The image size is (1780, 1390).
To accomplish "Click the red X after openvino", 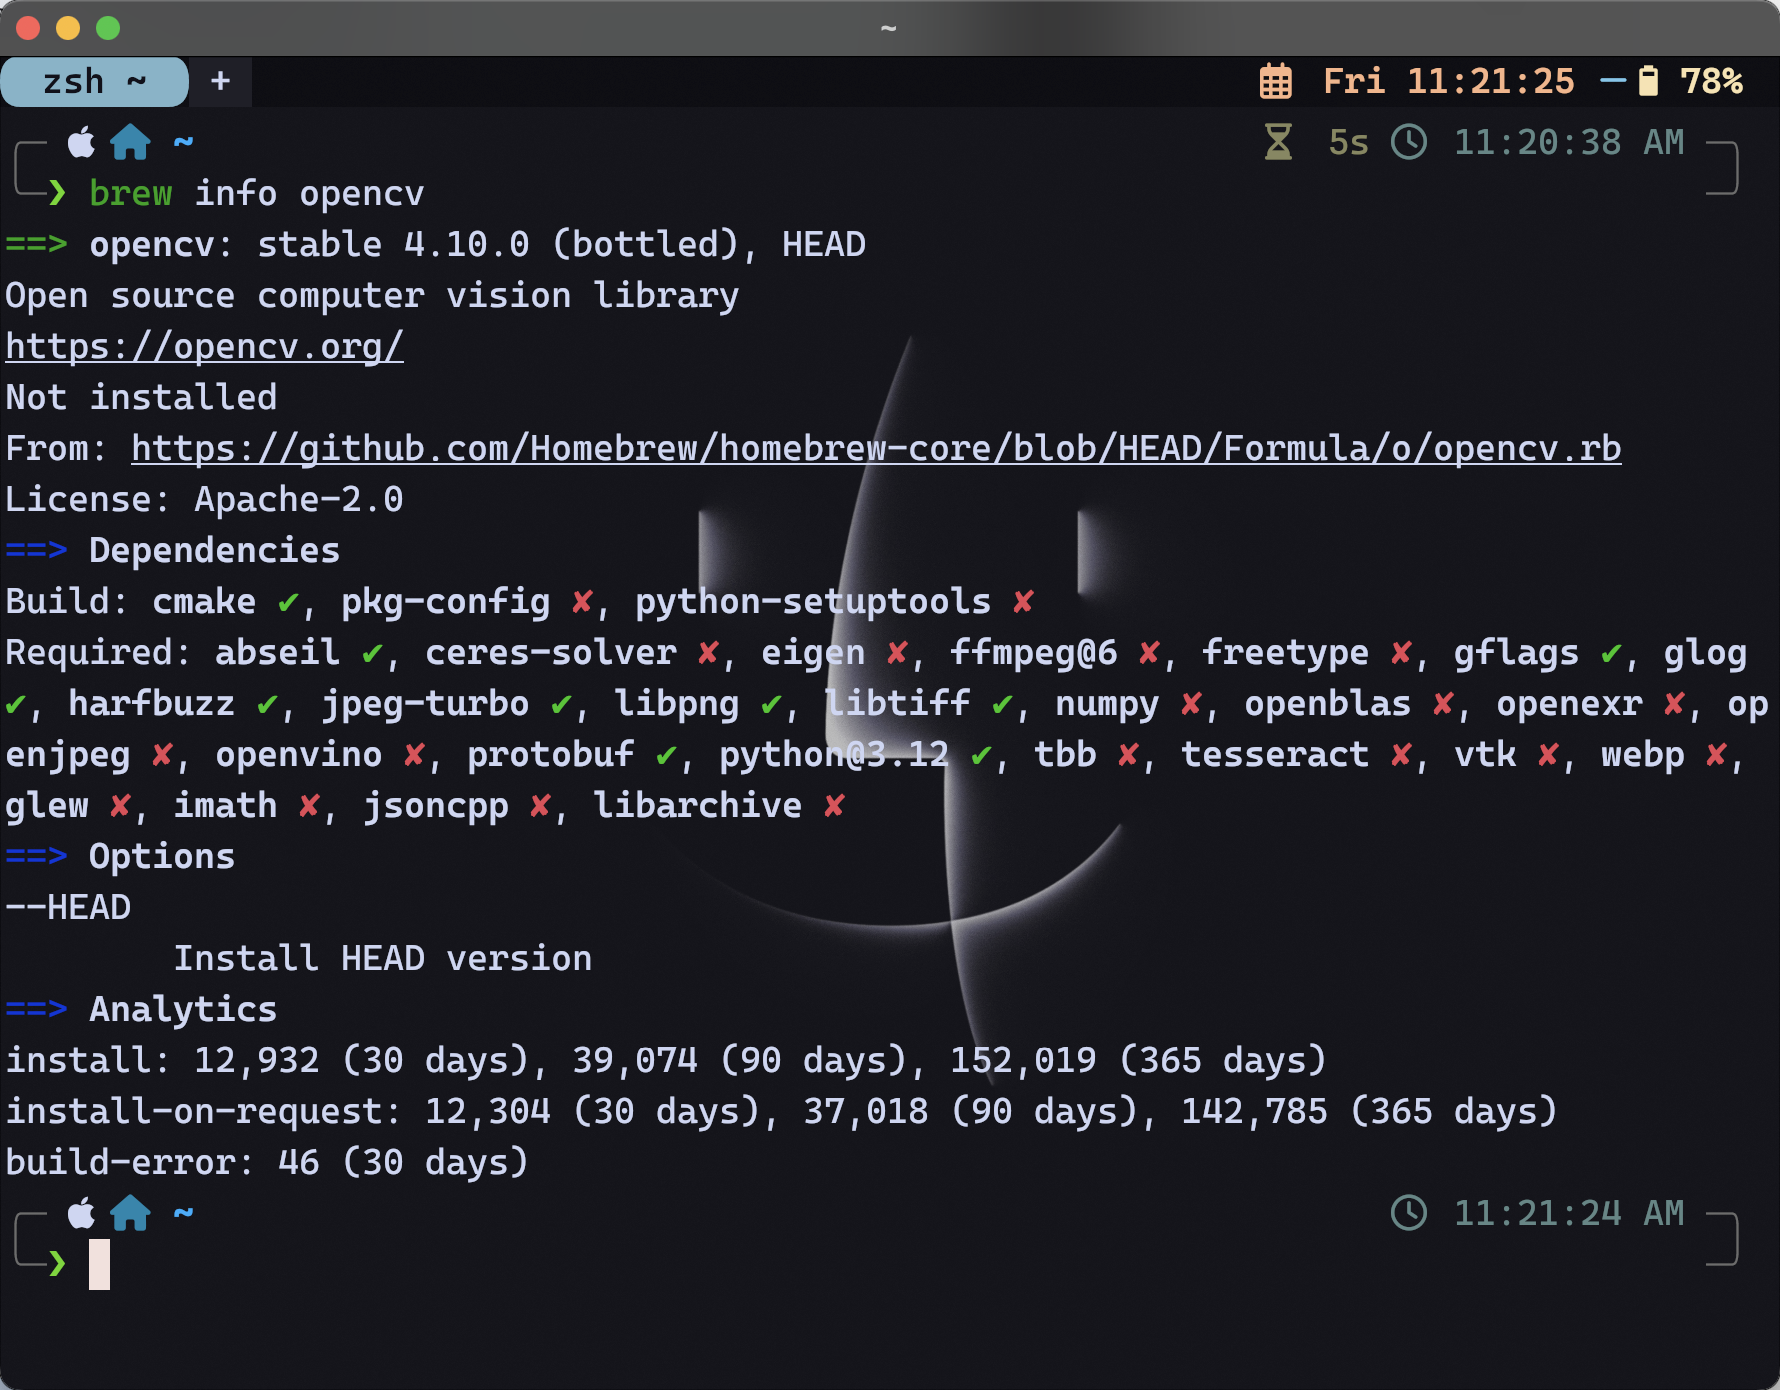I will (x=414, y=756).
